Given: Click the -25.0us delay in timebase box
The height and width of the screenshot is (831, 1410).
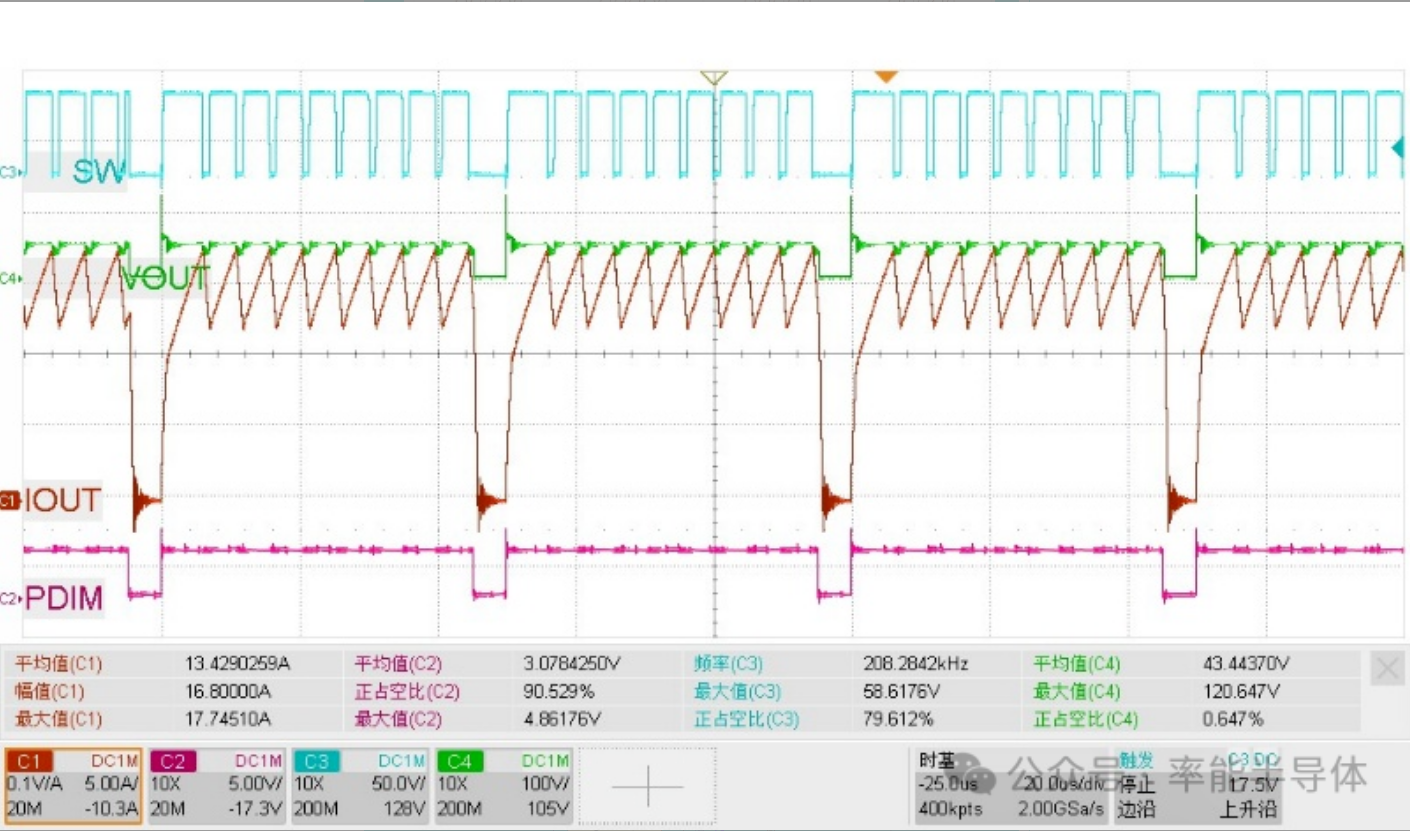Looking at the screenshot, I should coord(947,784).
